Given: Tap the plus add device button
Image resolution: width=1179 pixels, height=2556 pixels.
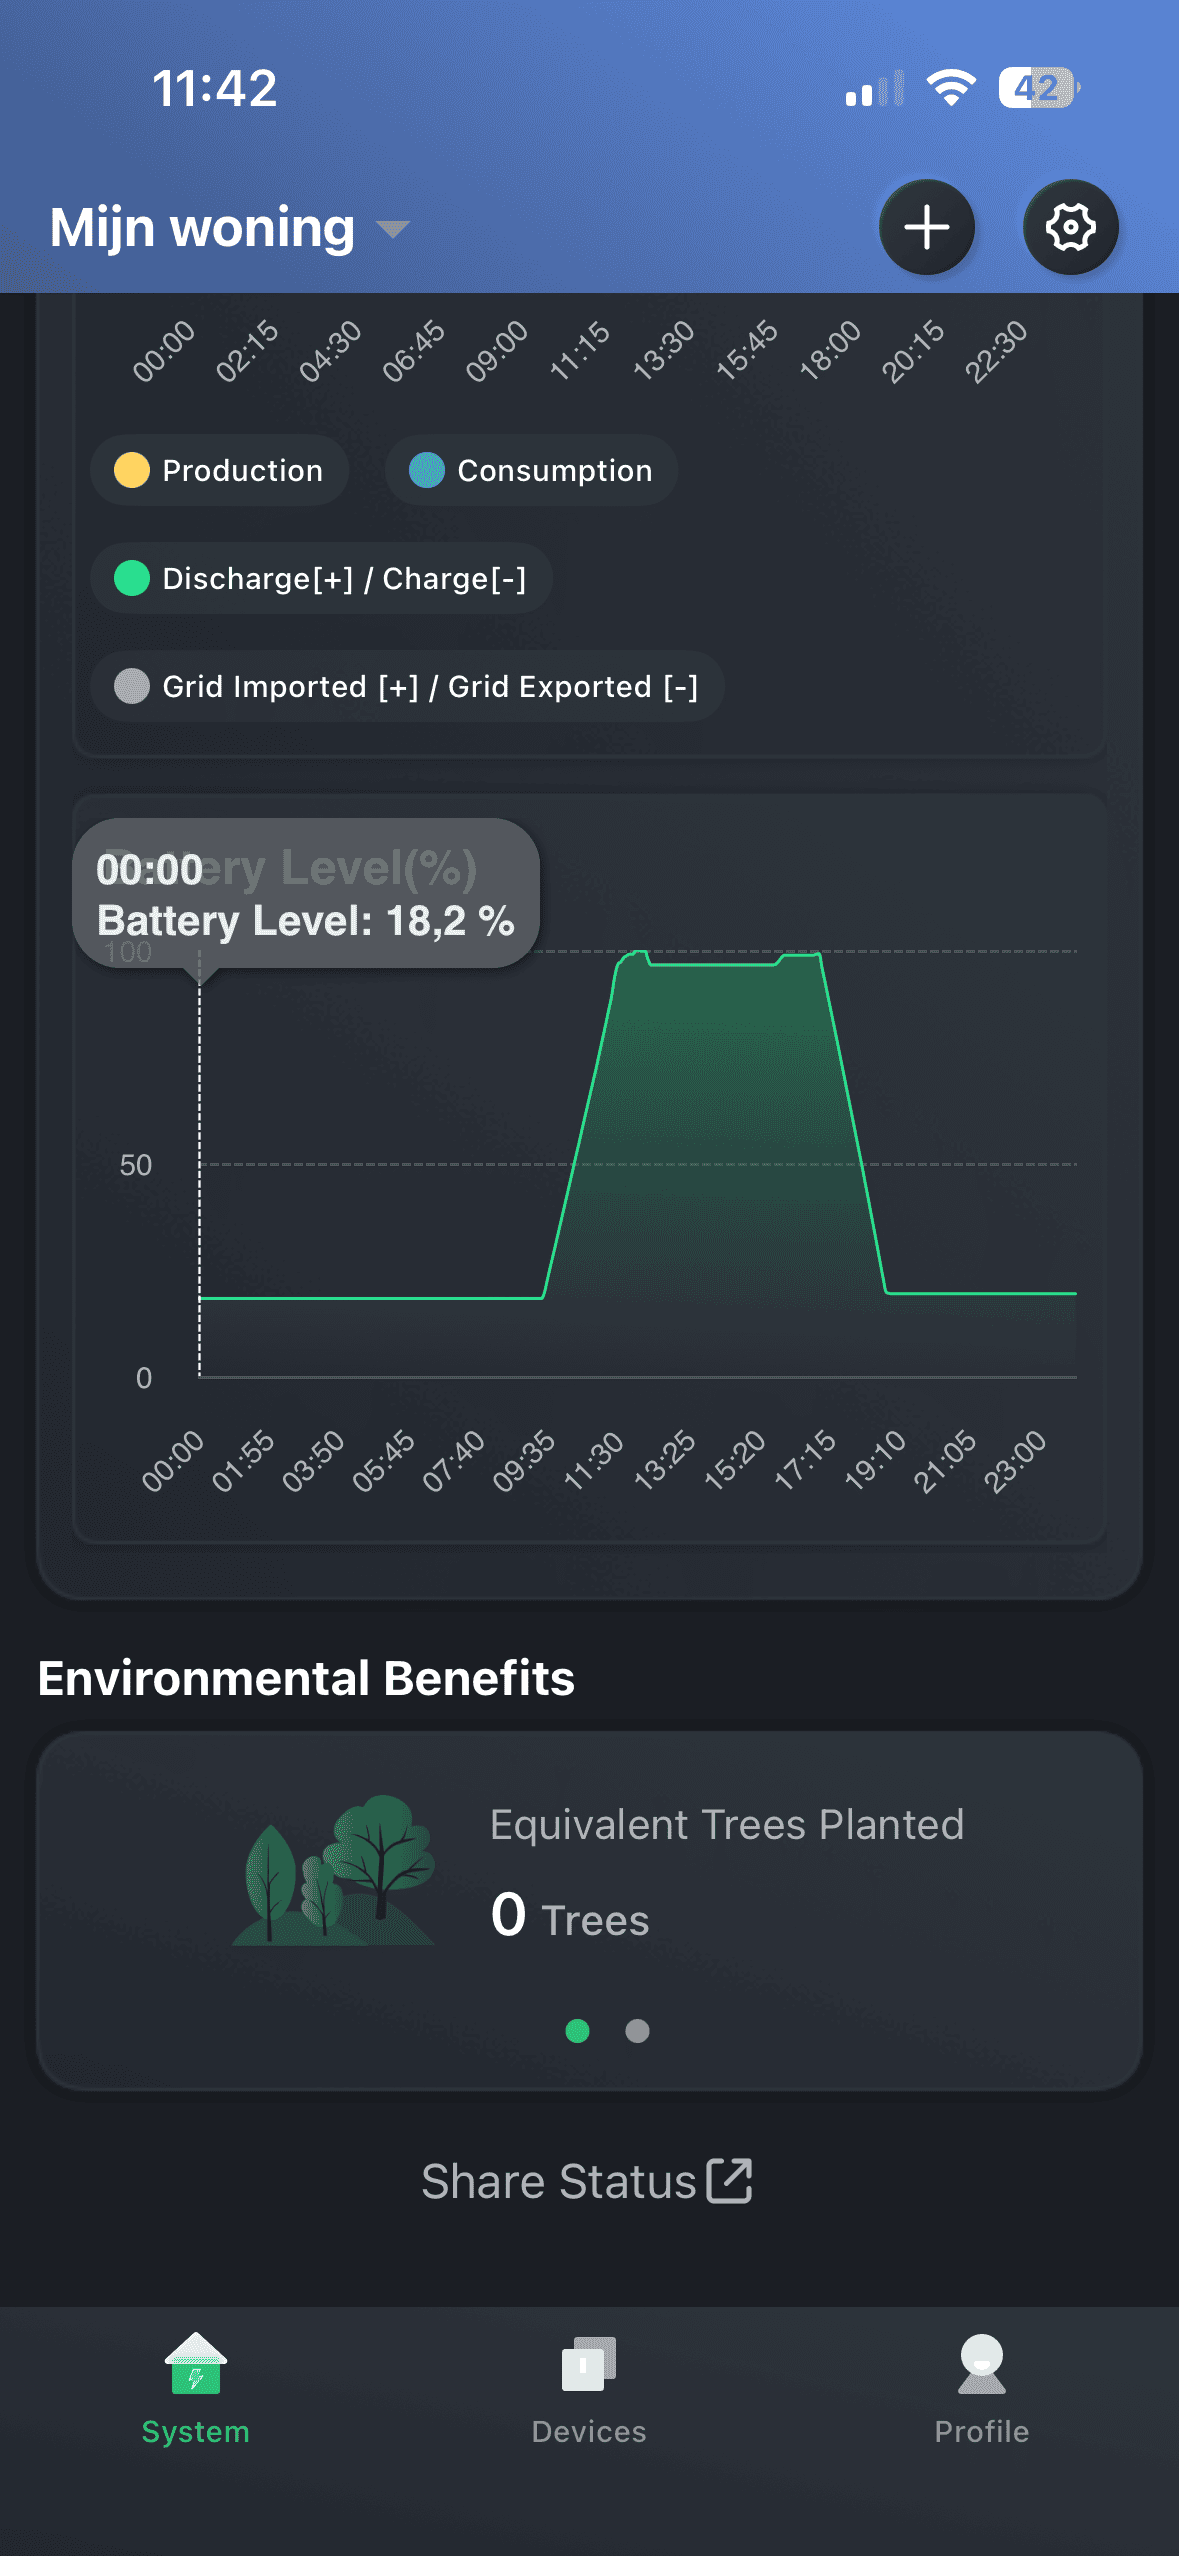Looking at the screenshot, I should (926, 227).
